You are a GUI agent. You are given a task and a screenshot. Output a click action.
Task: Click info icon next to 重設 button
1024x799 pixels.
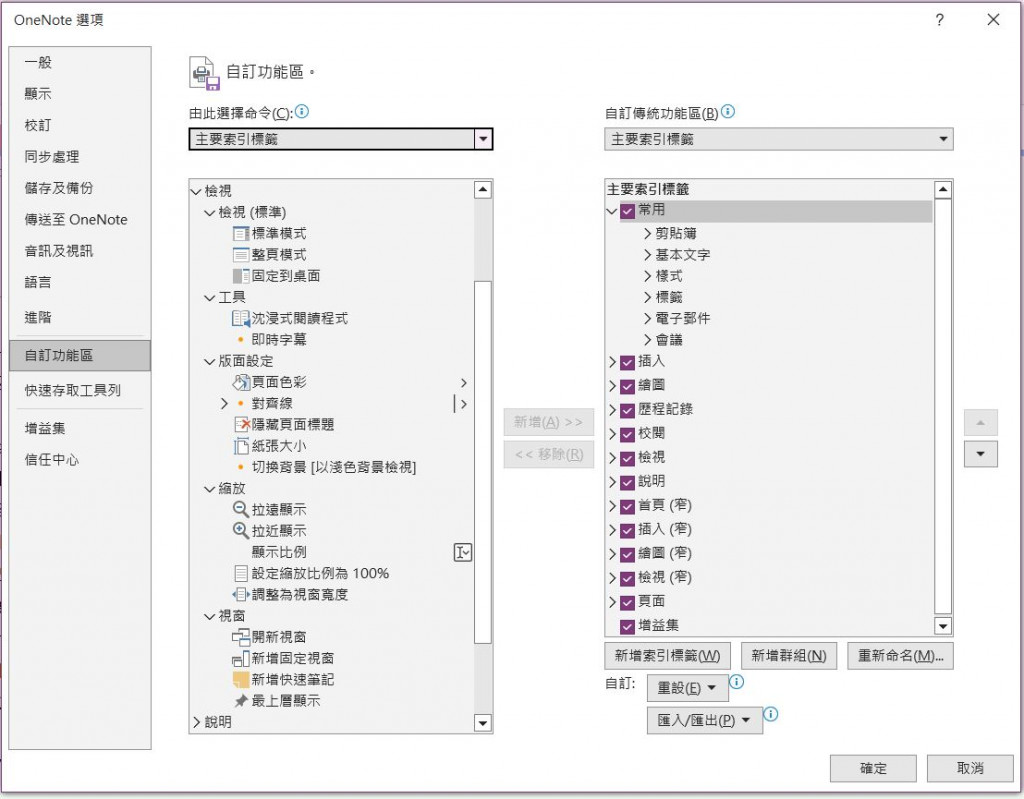point(736,682)
